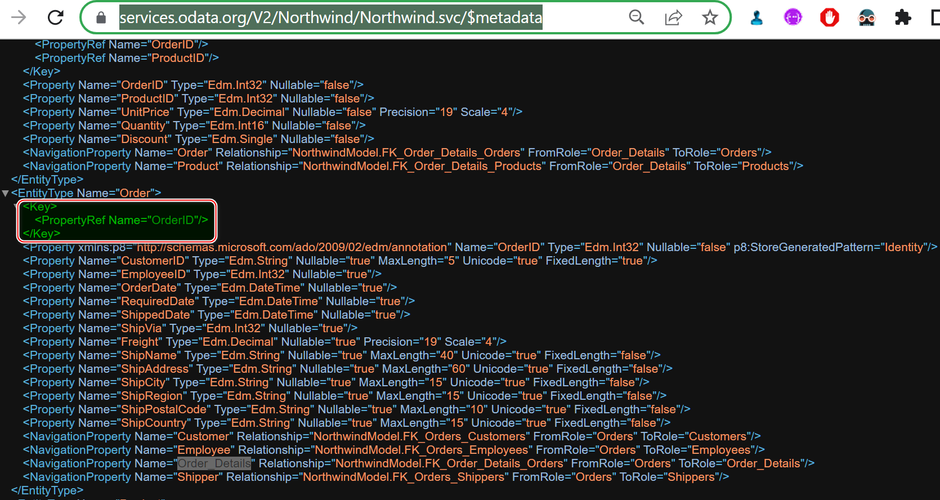Viewport: 940px width, 500px height.
Task: Click the NorthwindModel.FK_Order_Details_Products relationship value
Action: [x=421, y=166]
